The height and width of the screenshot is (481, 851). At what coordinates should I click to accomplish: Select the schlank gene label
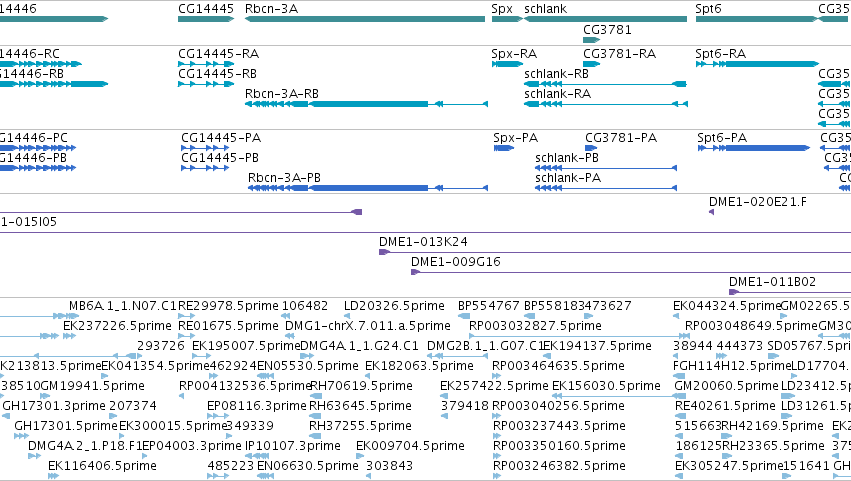[x=545, y=9]
